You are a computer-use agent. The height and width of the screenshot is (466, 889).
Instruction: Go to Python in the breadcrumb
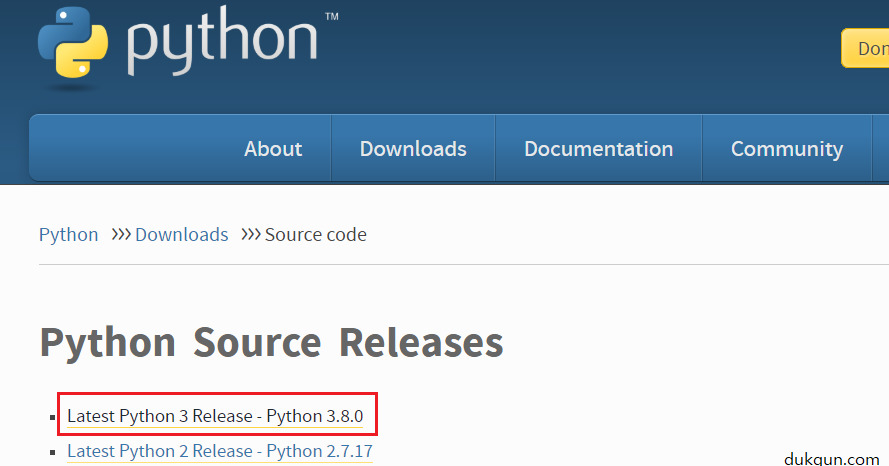pos(69,235)
